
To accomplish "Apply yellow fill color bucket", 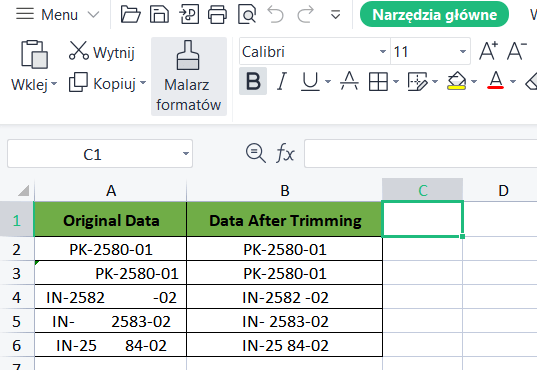I will (x=457, y=81).
